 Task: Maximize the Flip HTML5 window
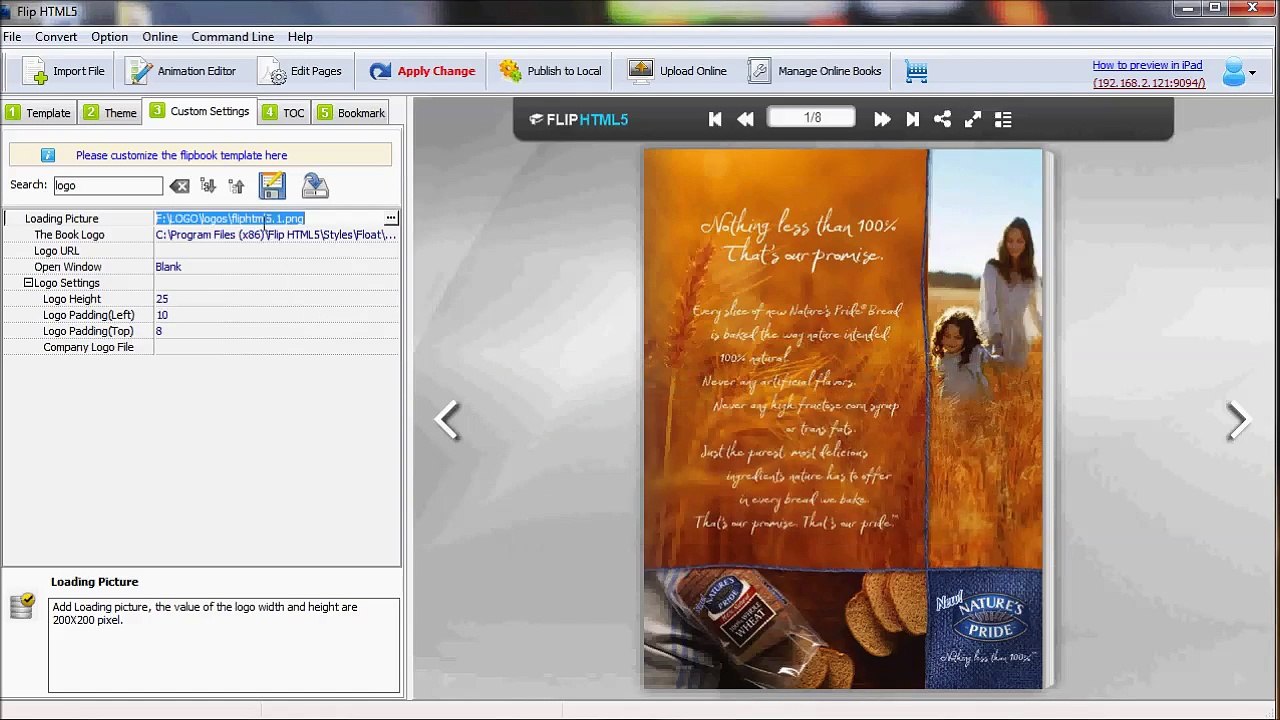click(1215, 9)
